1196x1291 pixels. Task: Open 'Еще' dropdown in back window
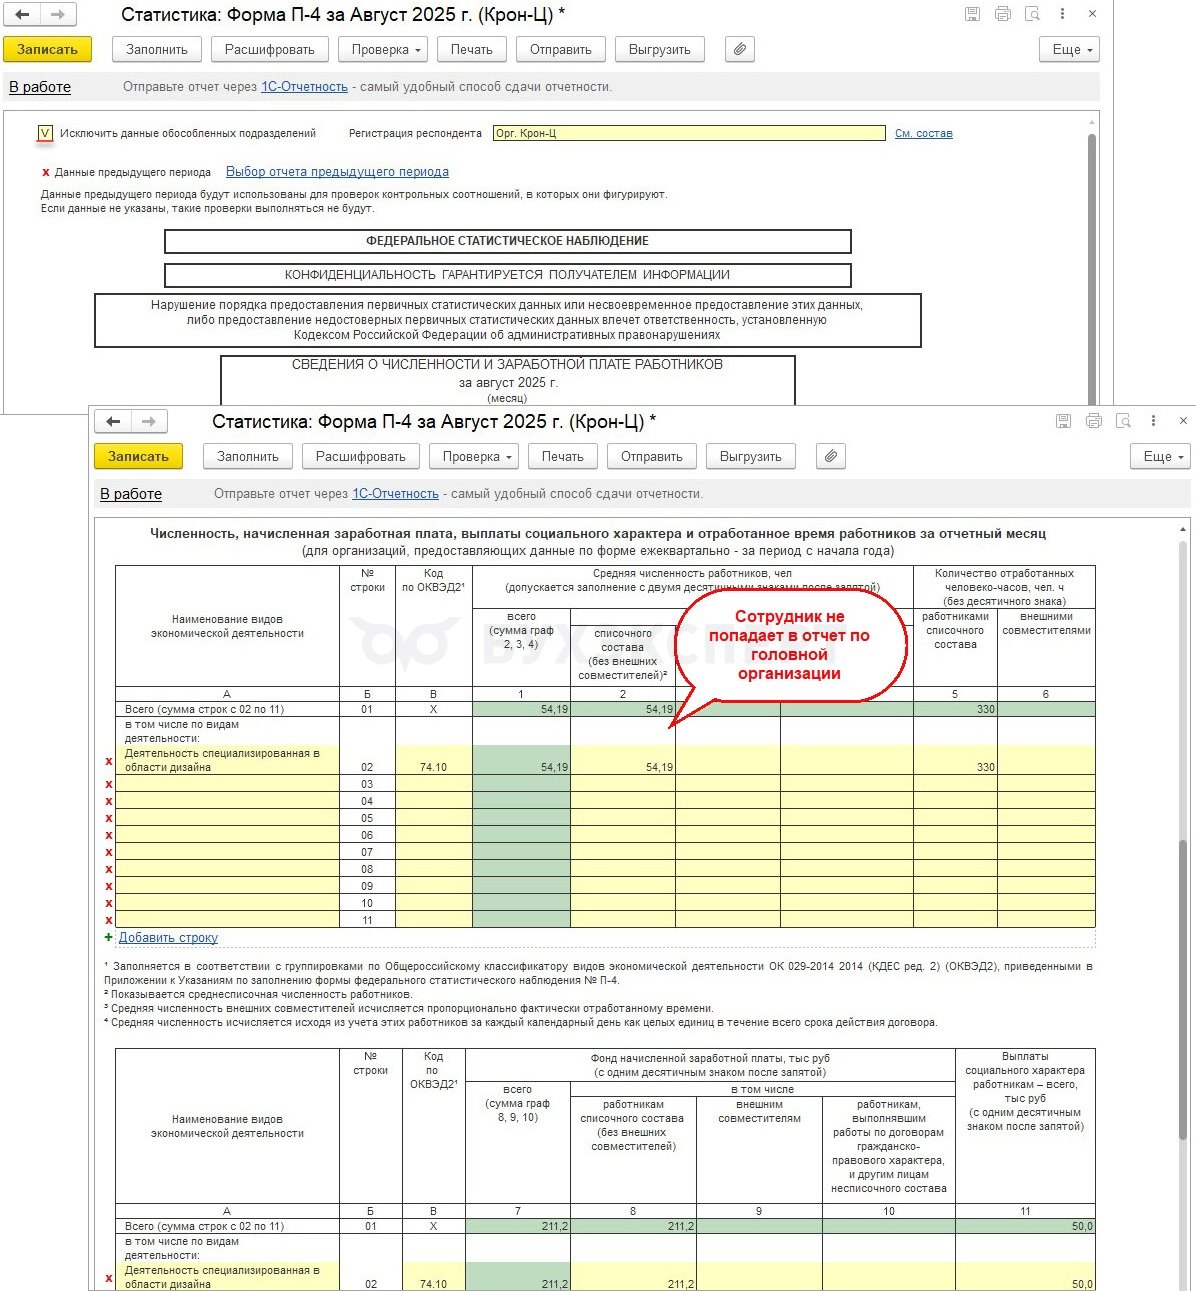pyautogui.click(x=1070, y=49)
